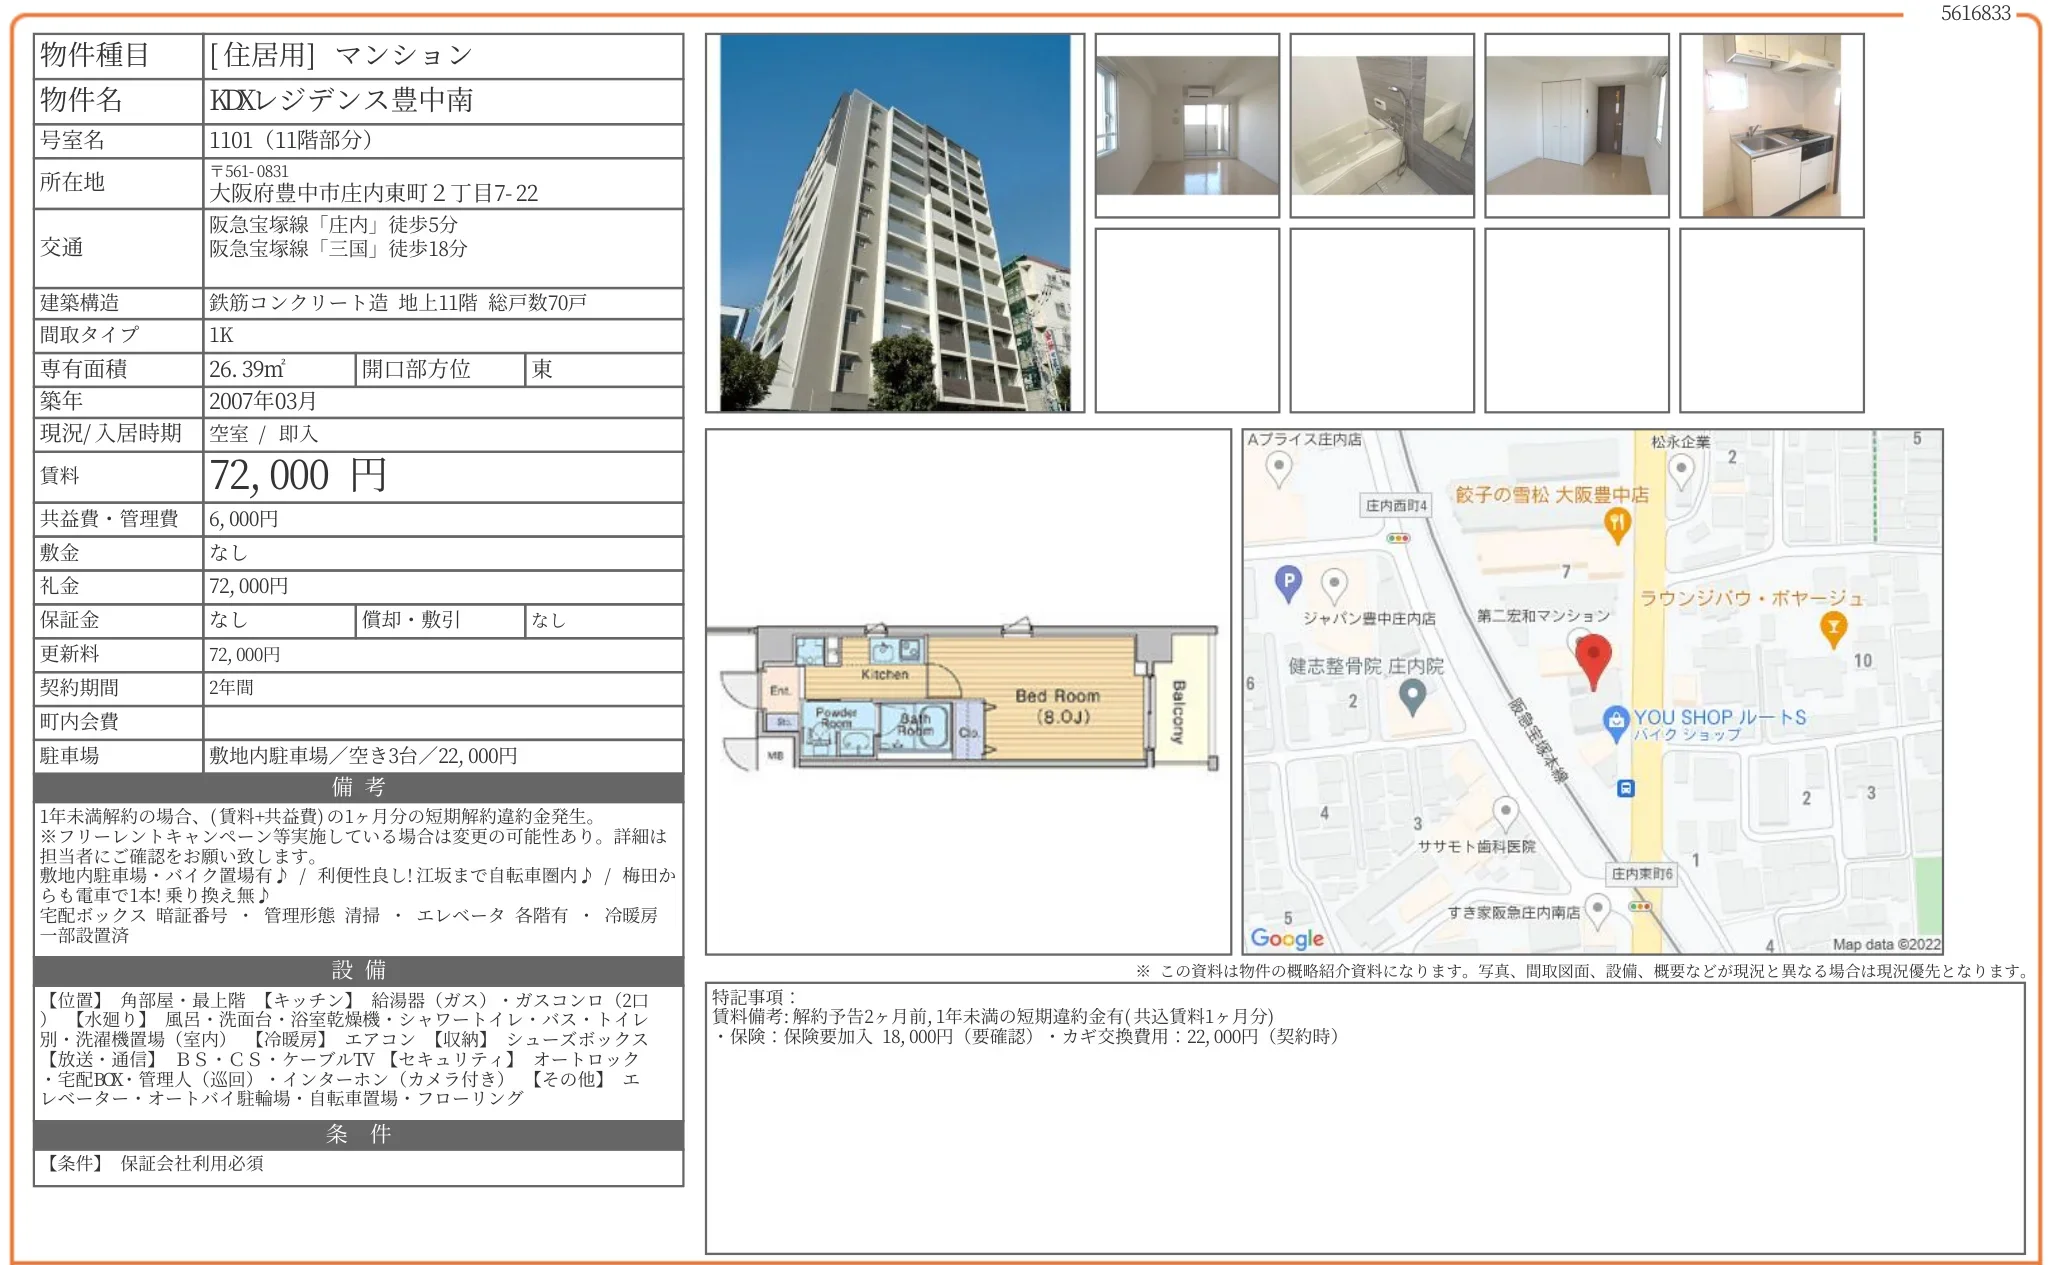The image size is (2056, 1265).
Task: Click the orange restaurant icon near 餃子の雪松
Action: pos(1617,523)
